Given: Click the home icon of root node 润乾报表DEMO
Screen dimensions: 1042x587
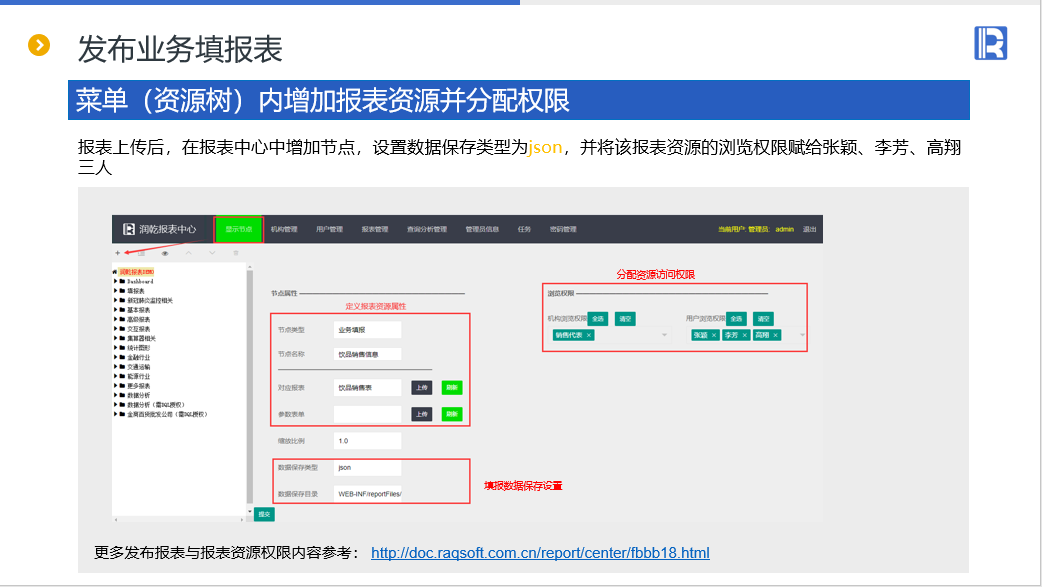Looking at the screenshot, I should [x=115, y=272].
